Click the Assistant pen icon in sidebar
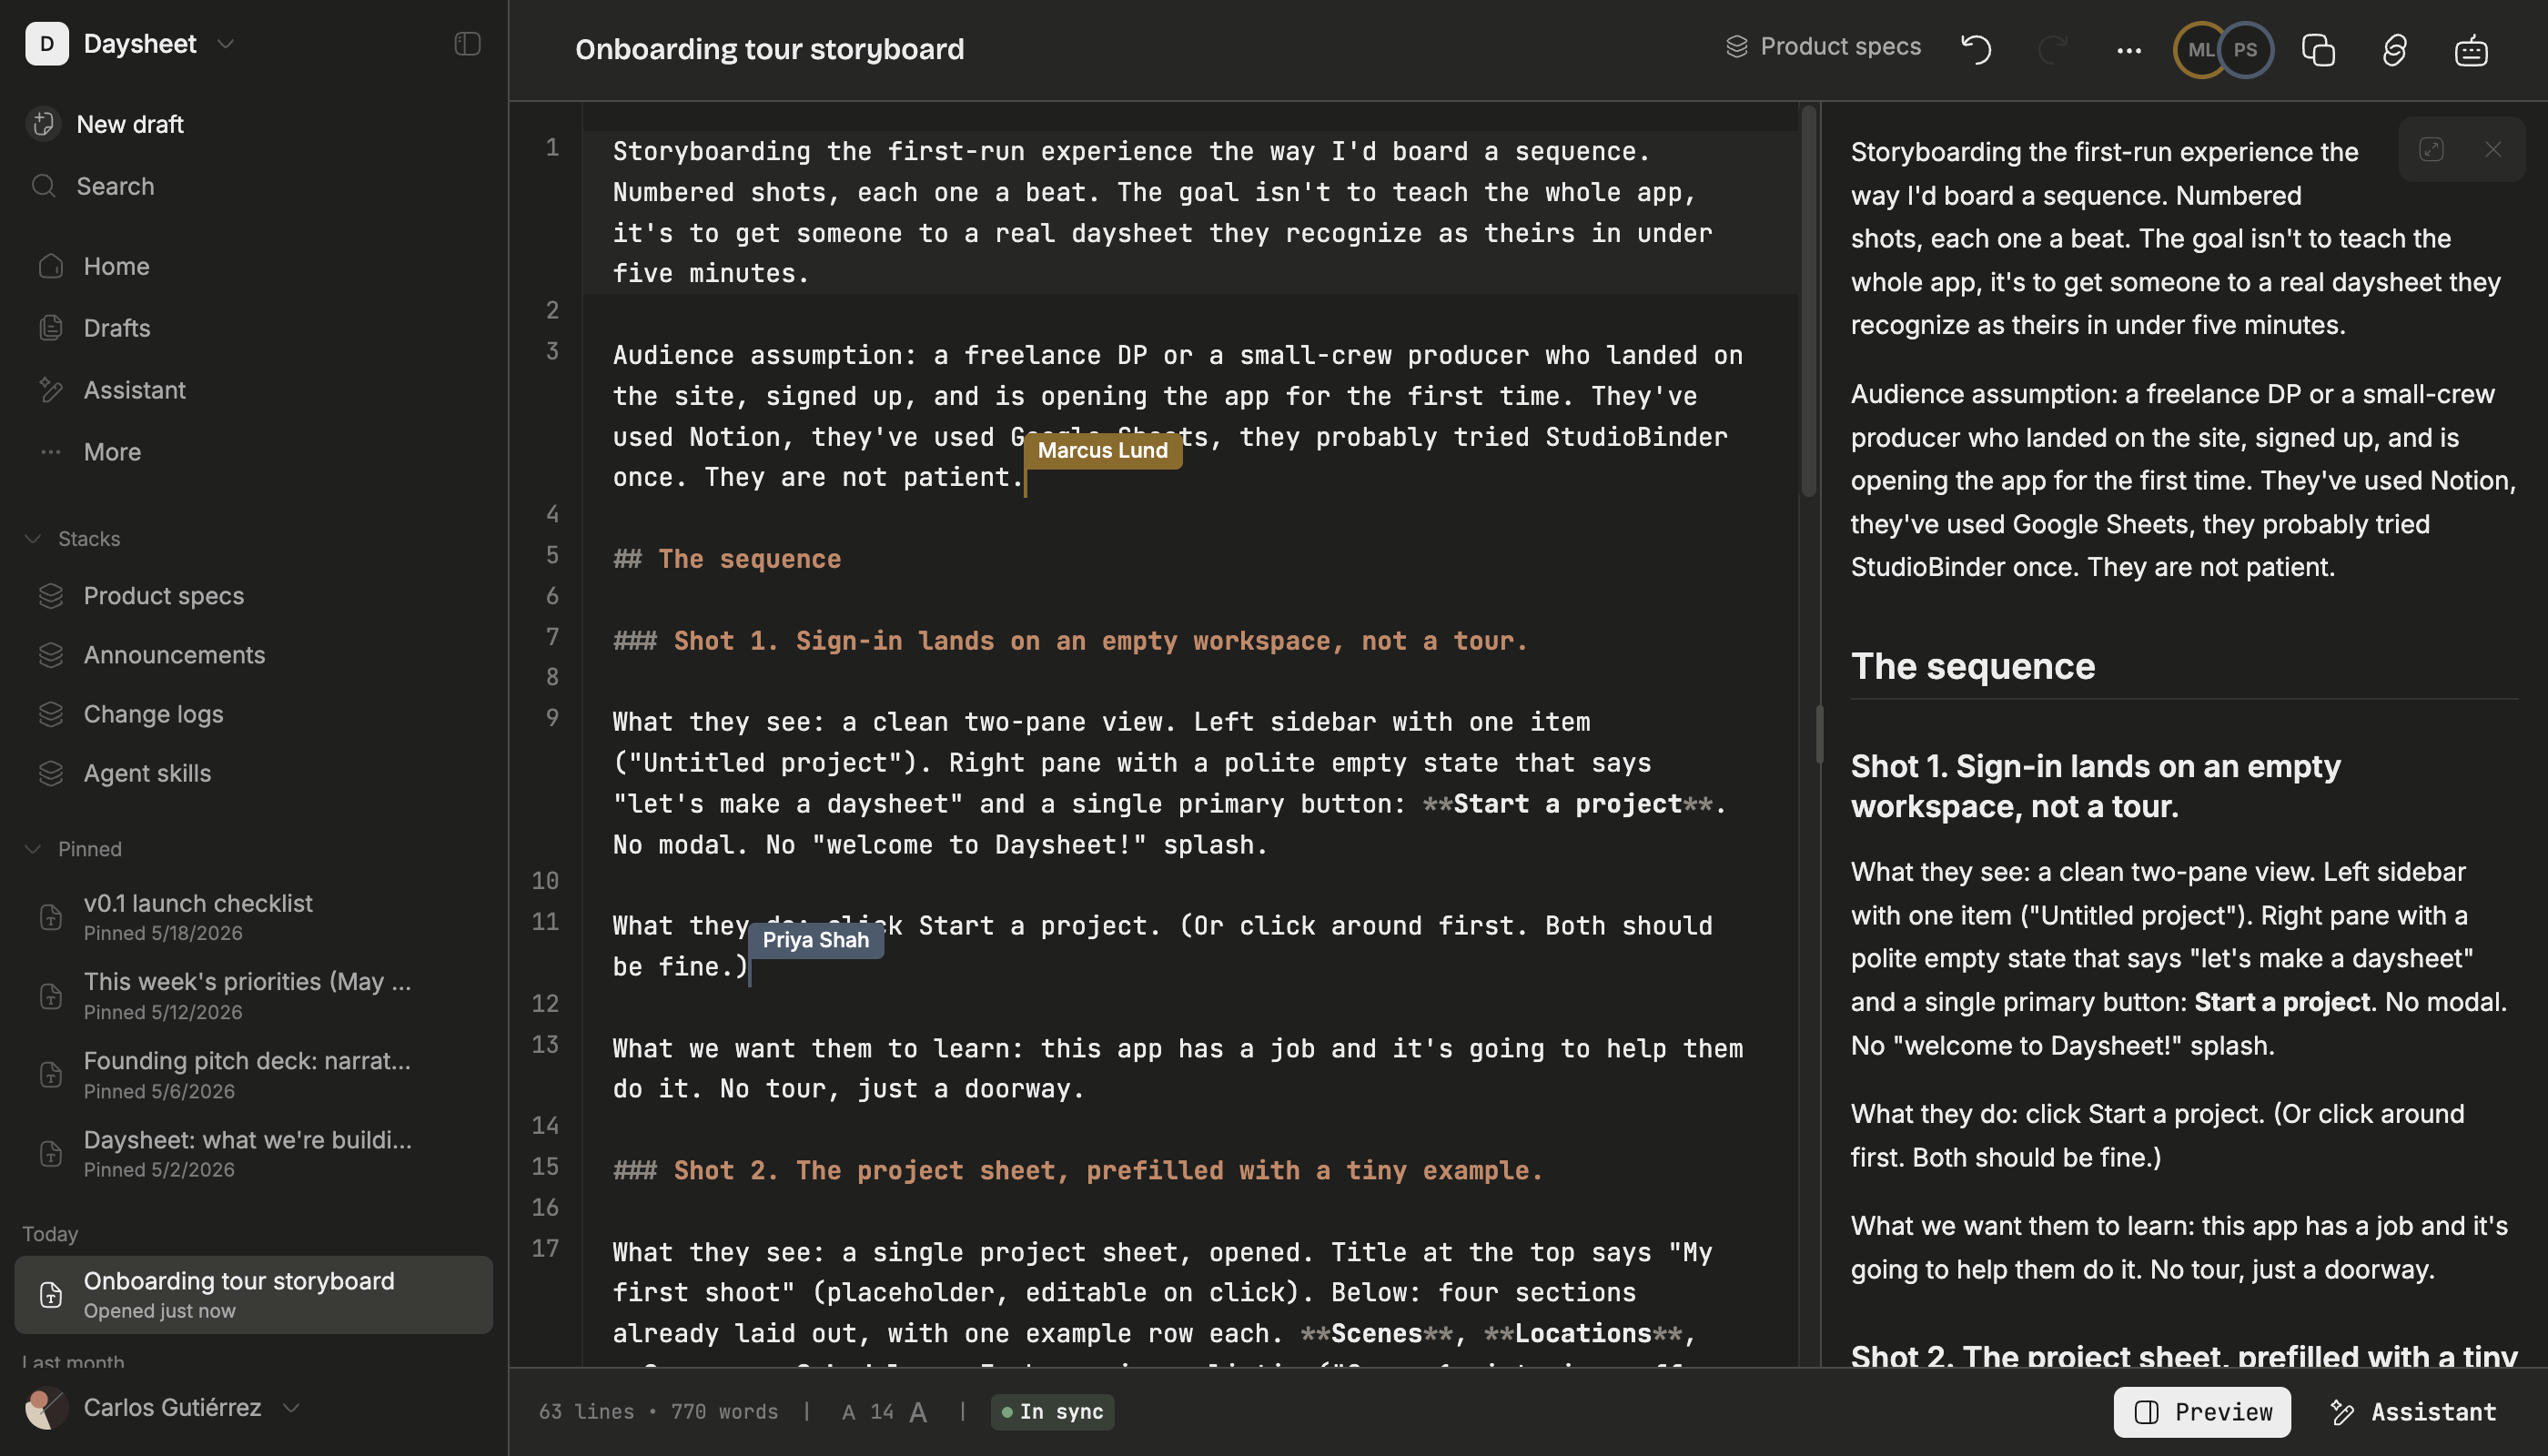The height and width of the screenshot is (1456, 2548). [51, 390]
